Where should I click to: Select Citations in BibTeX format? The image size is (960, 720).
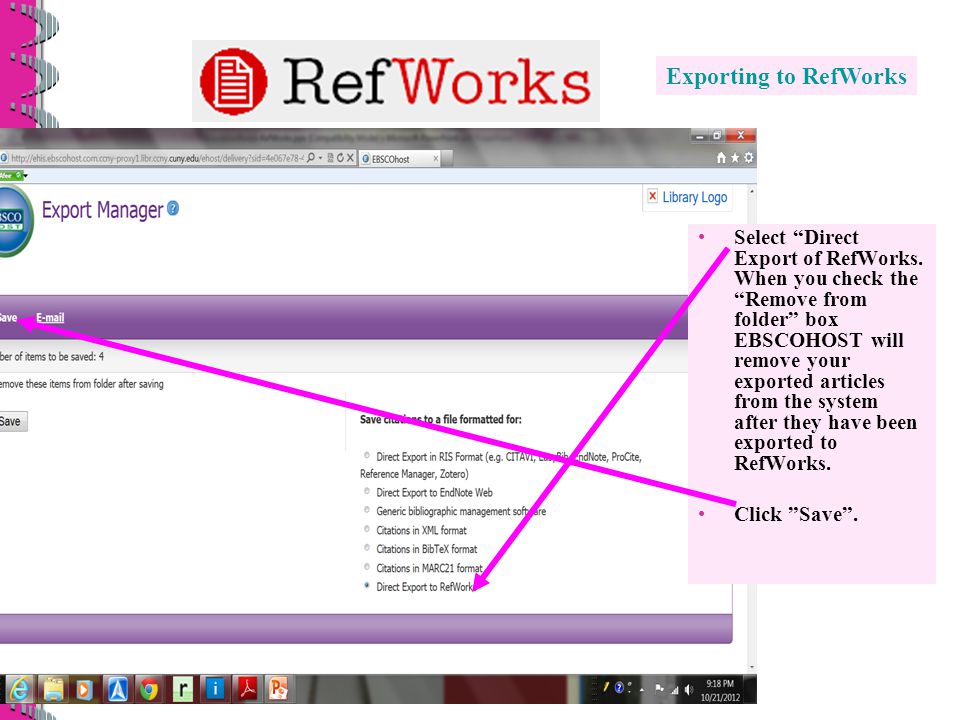[367, 547]
